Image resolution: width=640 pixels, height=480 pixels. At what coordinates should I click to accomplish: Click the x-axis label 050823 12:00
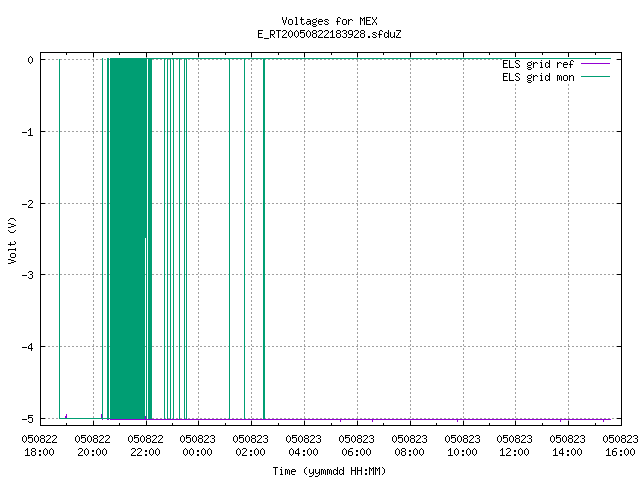tap(515, 446)
